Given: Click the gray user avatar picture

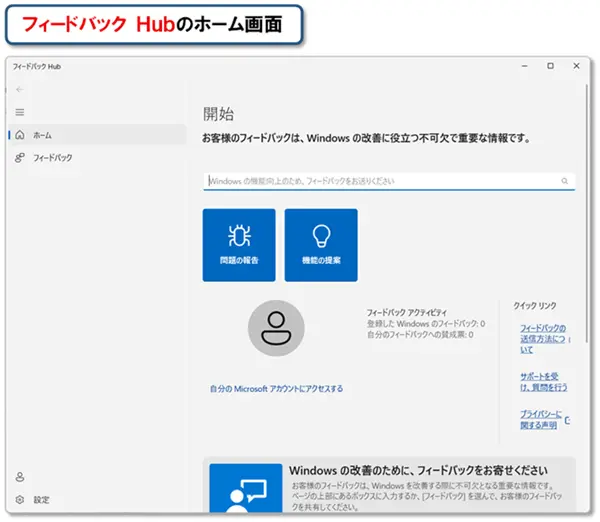Looking at the screenshot, I should pos(276,328).
